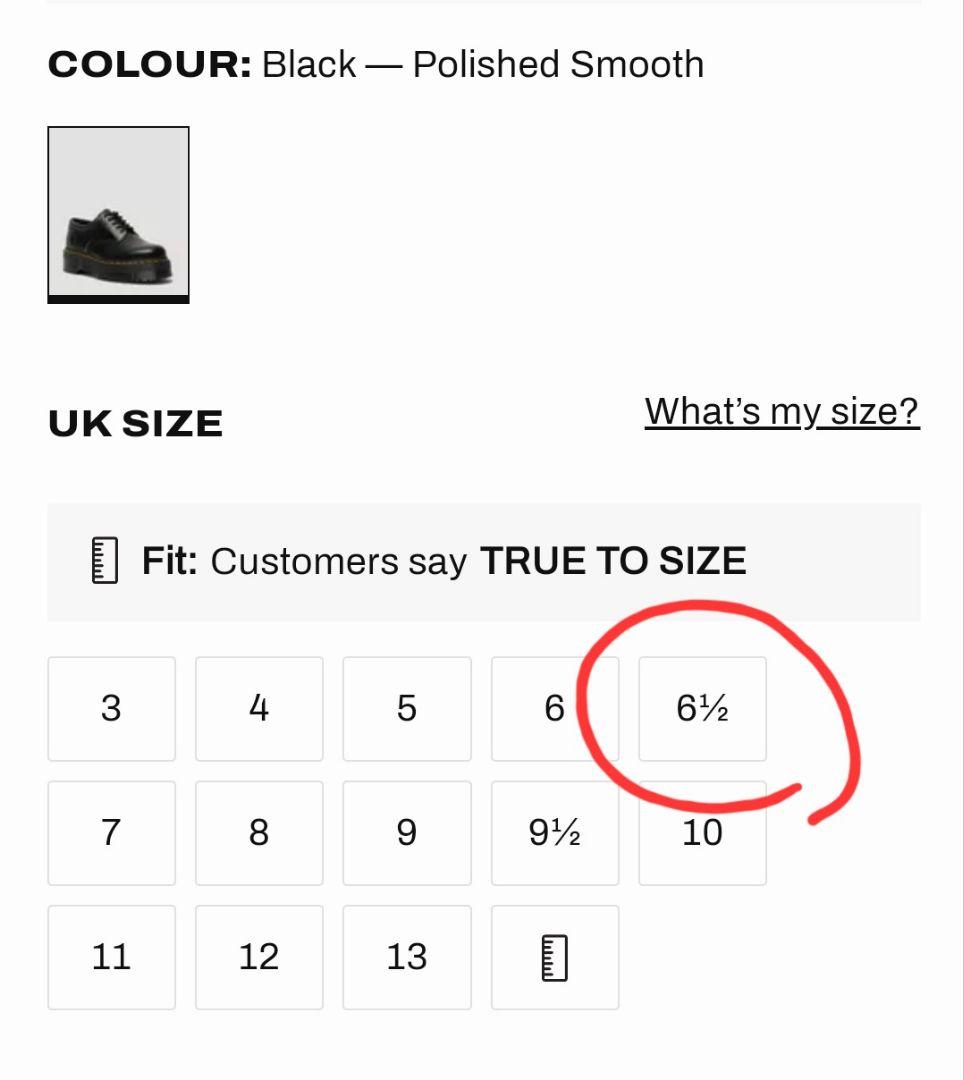Viewport: 964px width, 1080px height.
Task: Choose UK size 12
Action: 259,957
